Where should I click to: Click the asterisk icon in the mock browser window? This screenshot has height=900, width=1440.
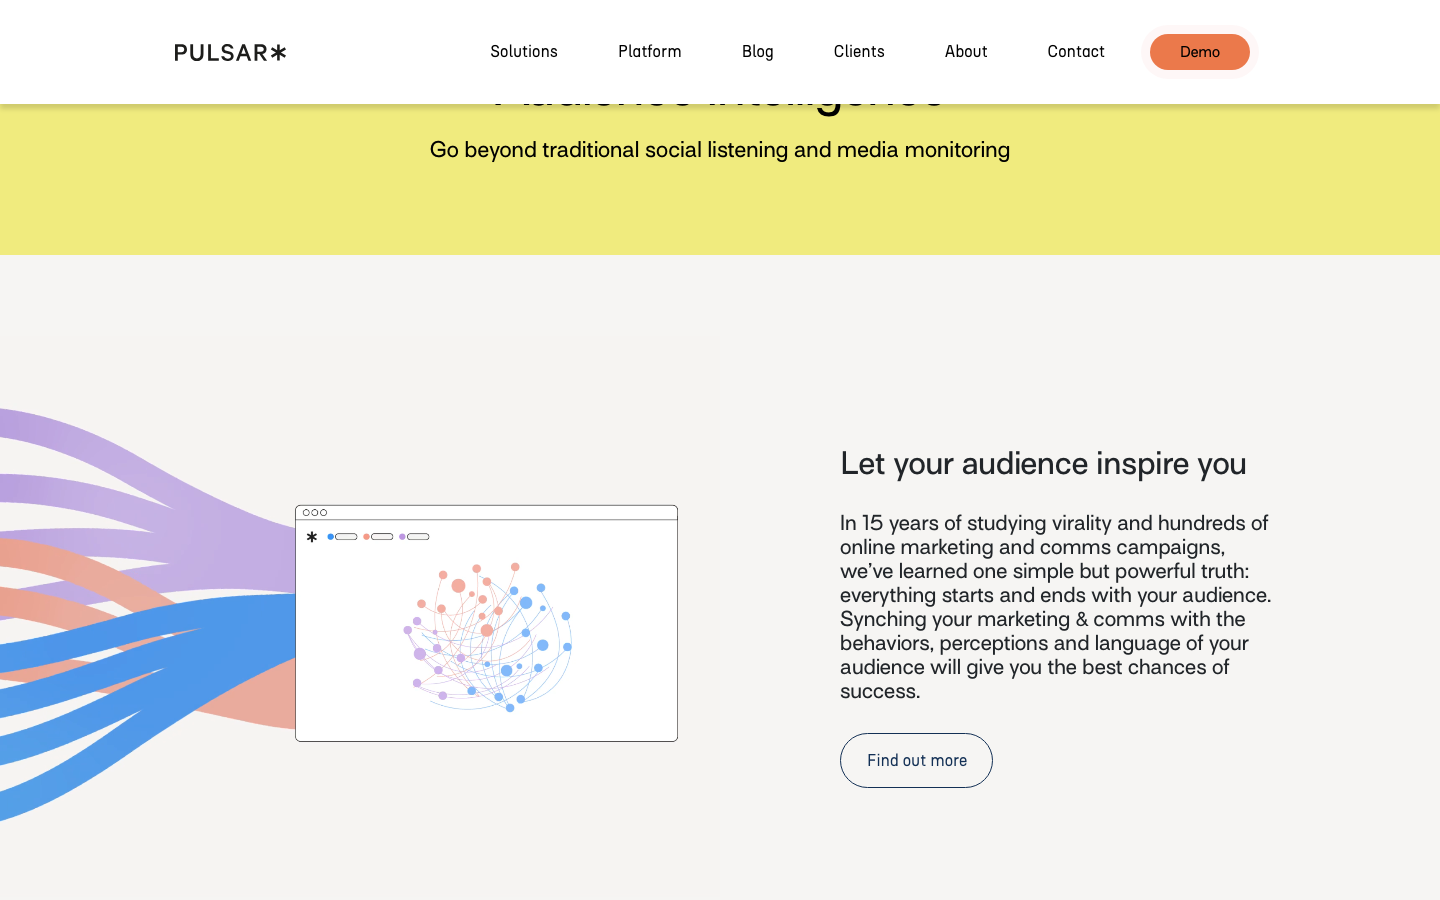pos(312,537)
